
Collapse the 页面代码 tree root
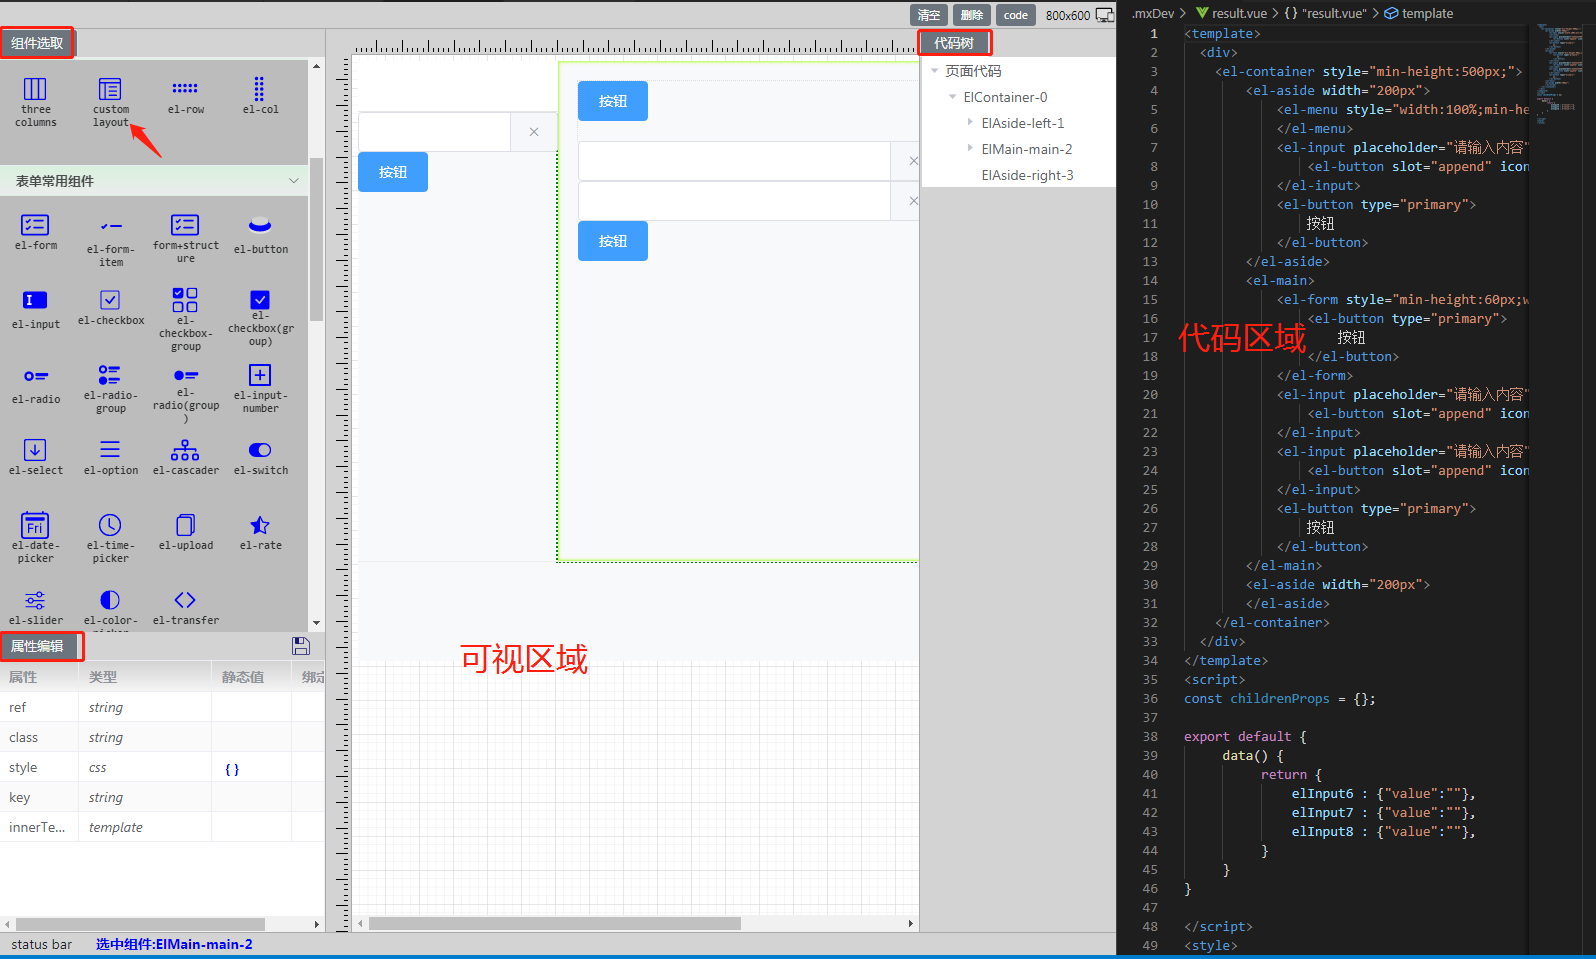[x=935, y=71]
